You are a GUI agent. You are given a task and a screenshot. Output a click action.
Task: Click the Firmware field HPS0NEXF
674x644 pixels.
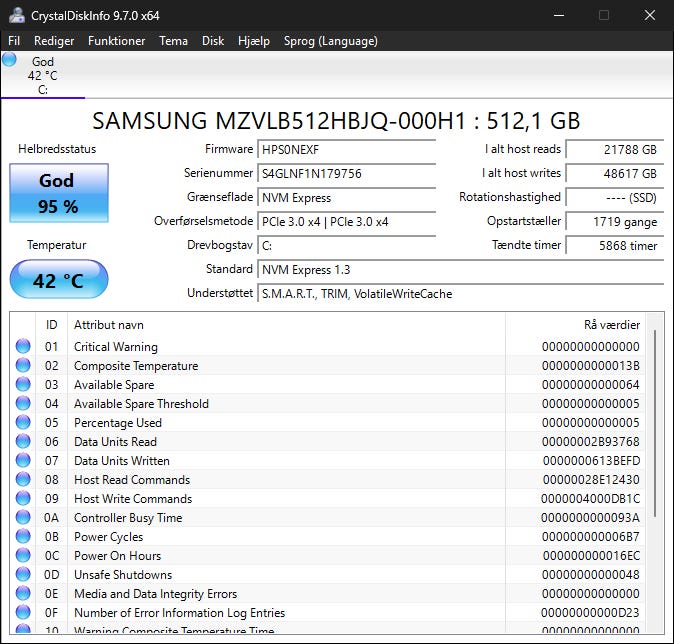pyautogui.click(x=346, y=150)
